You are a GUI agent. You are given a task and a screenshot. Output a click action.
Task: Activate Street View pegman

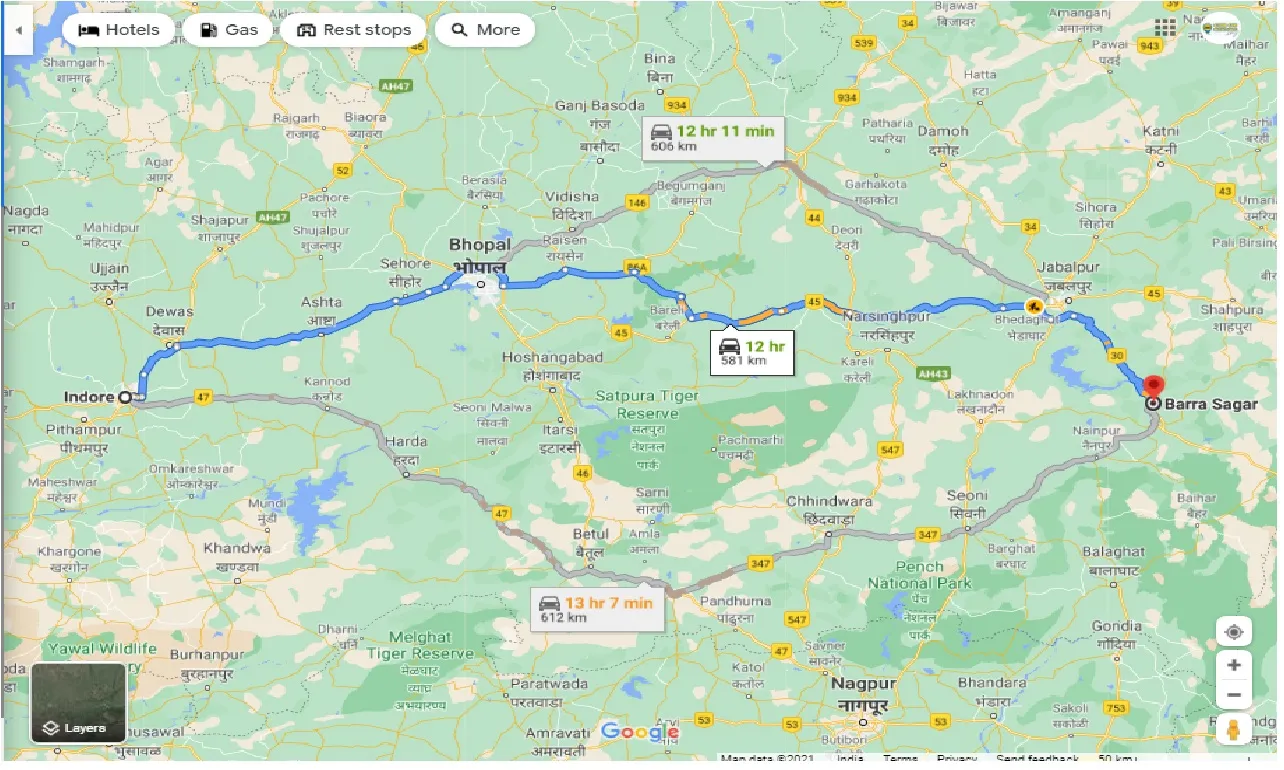point(1234,730)
